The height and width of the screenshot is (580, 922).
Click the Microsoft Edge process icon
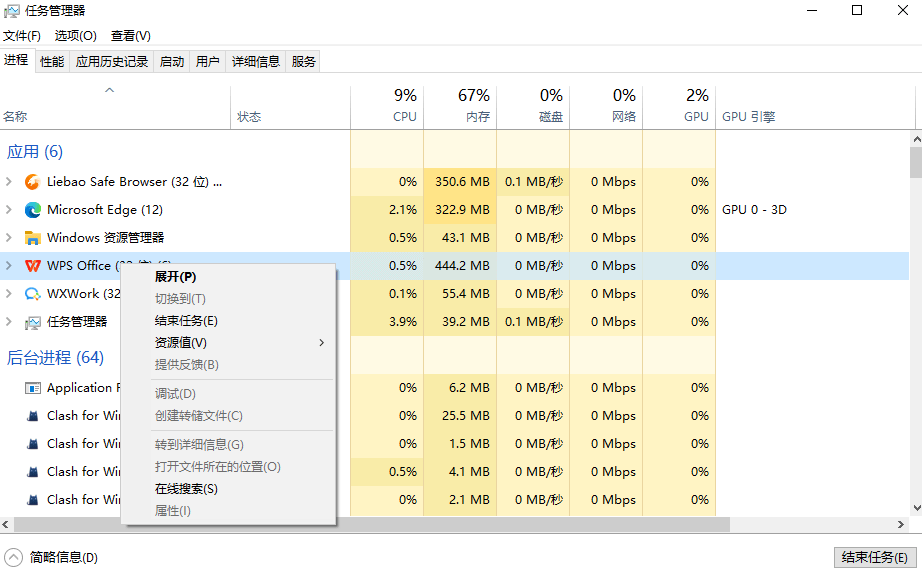[x=32, y=210]
